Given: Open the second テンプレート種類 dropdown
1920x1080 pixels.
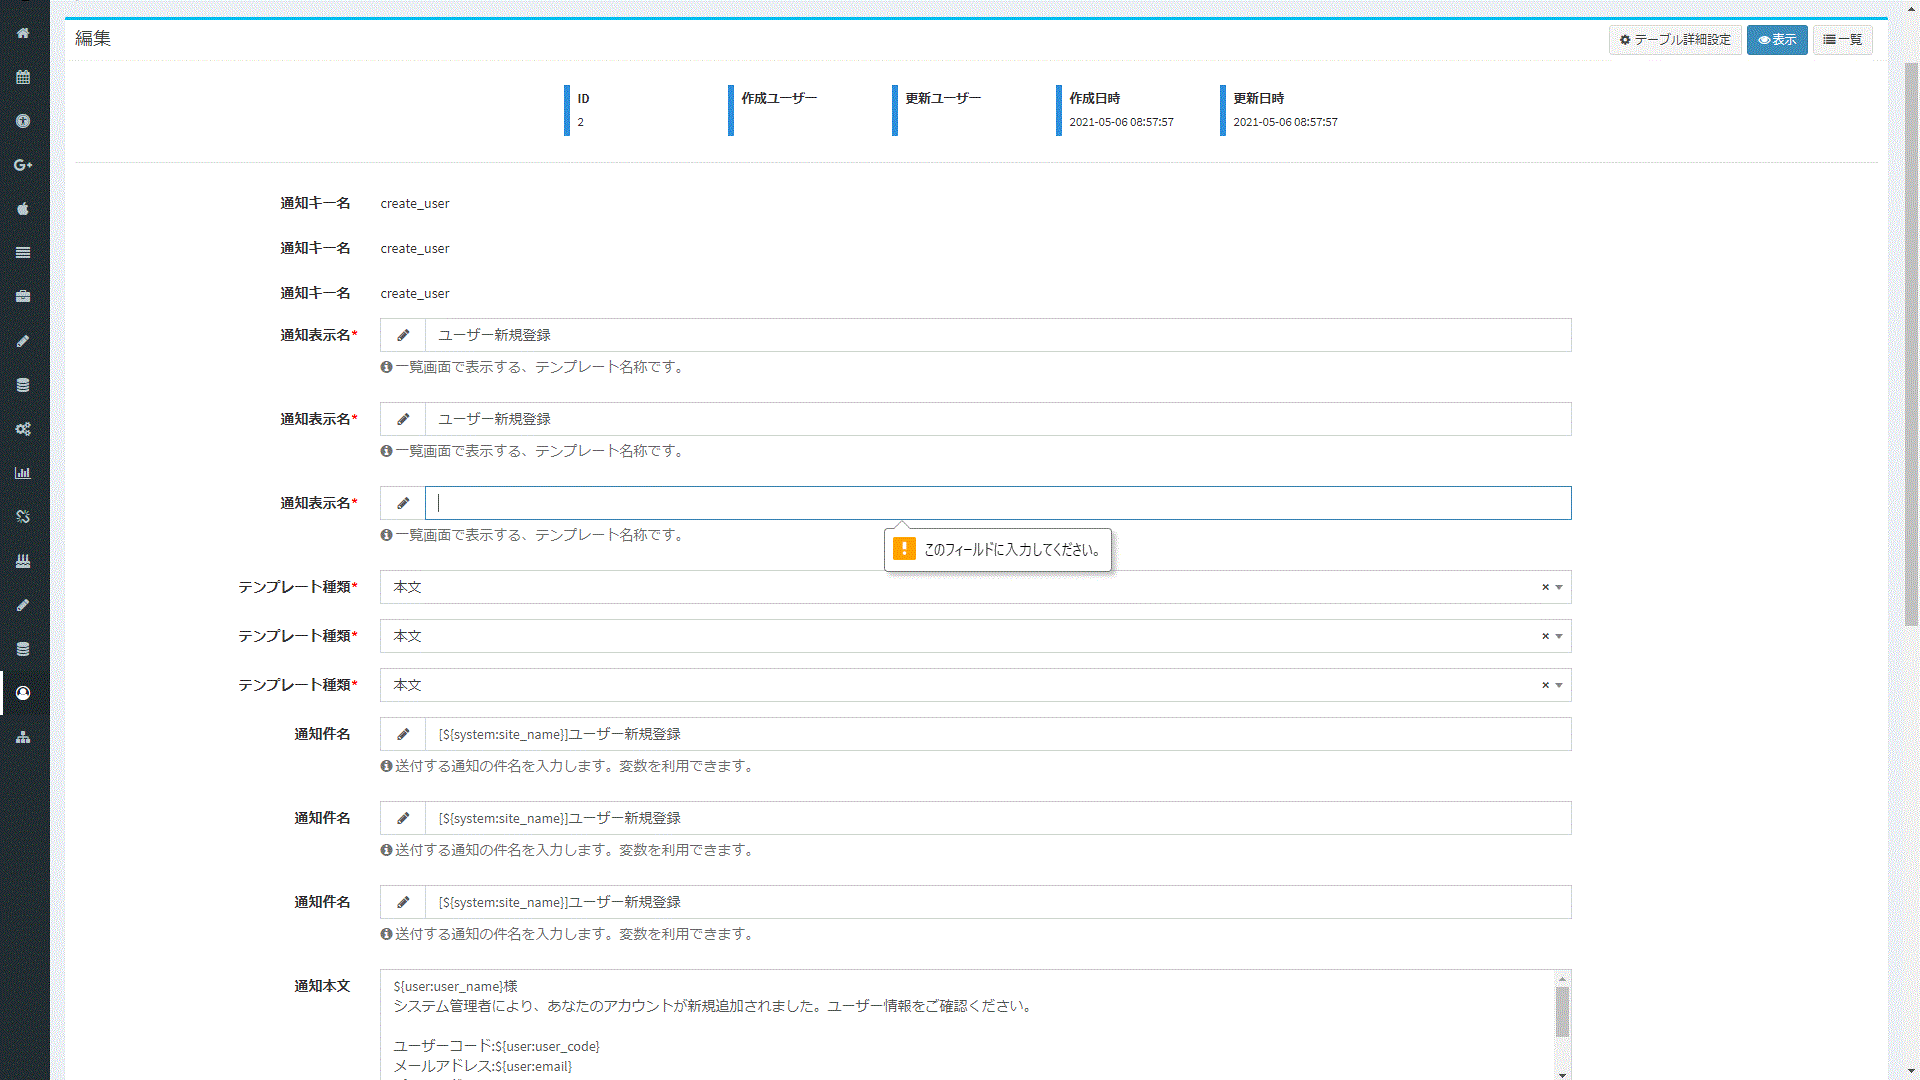Looking at the screenshot, I should pos(975,636).
